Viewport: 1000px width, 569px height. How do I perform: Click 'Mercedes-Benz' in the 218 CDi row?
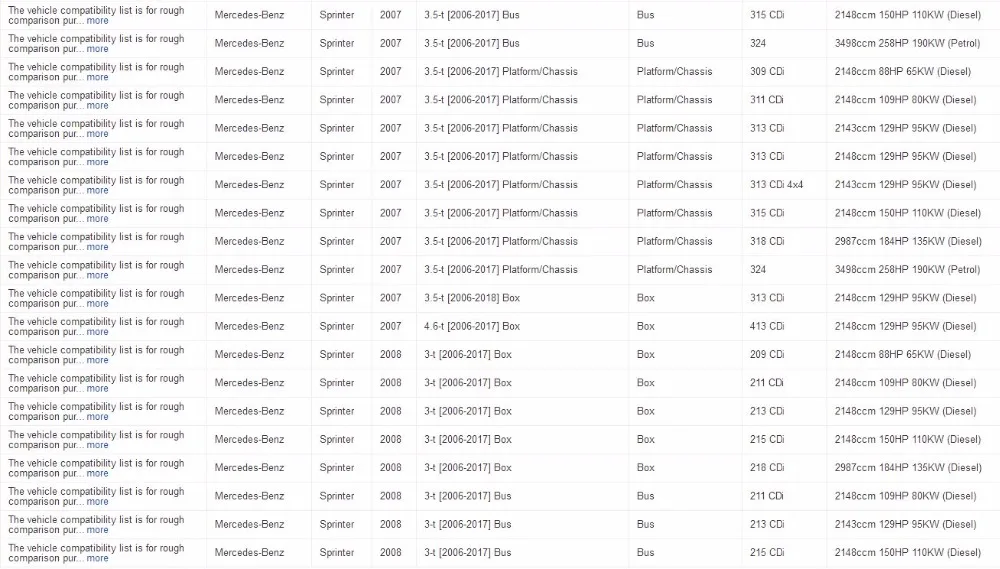tap(249, 468)
